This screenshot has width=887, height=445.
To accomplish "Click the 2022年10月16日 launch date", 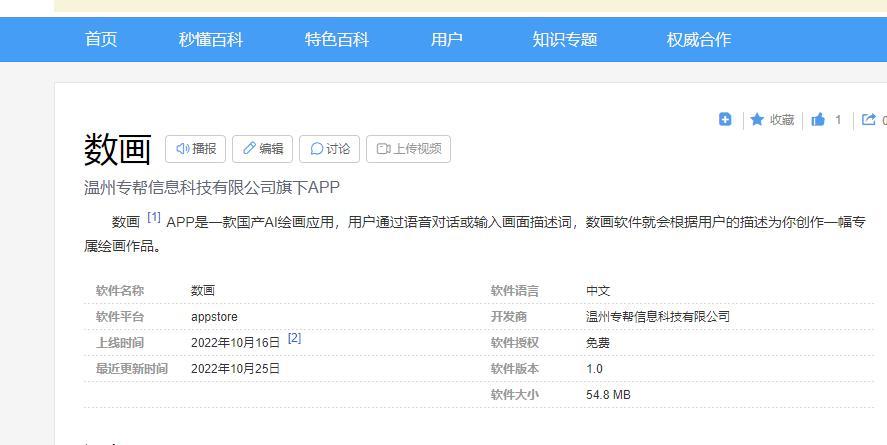I will (235, 343).
